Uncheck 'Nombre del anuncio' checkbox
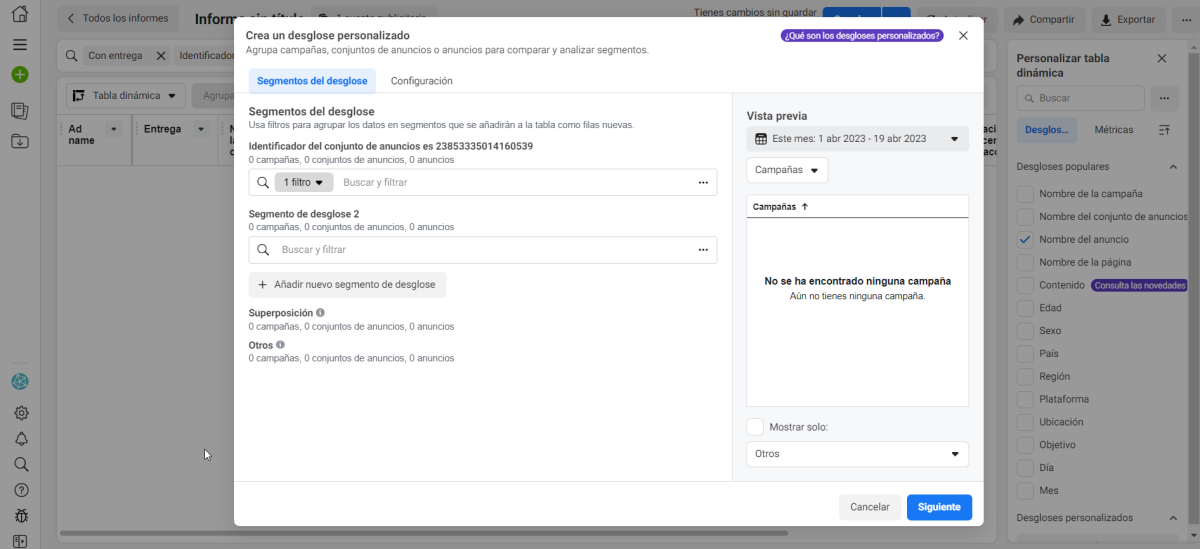The image size is (1200, 549). 1024,240
